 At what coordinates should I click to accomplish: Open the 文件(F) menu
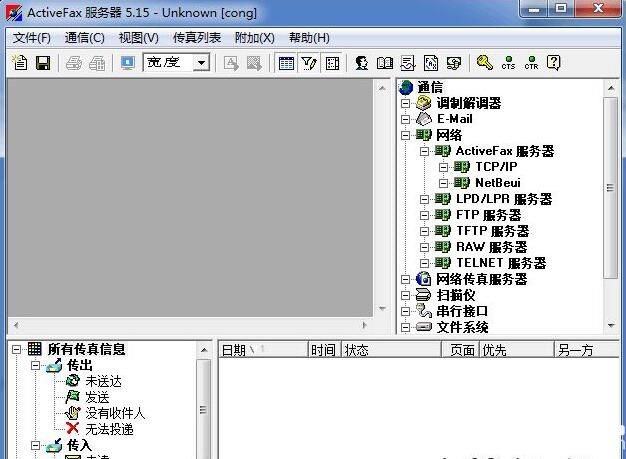(x=32, y=38)
